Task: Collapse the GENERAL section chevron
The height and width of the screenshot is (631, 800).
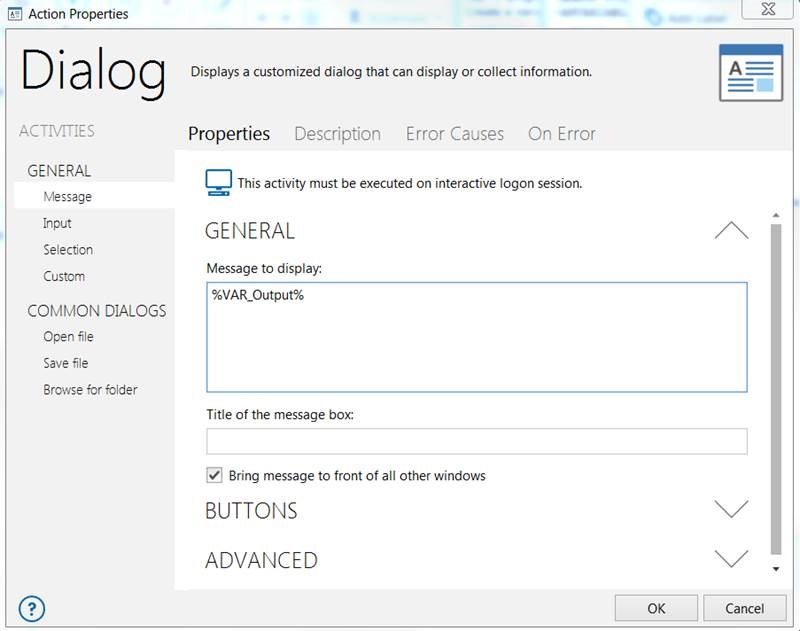Action: (731, 231)
